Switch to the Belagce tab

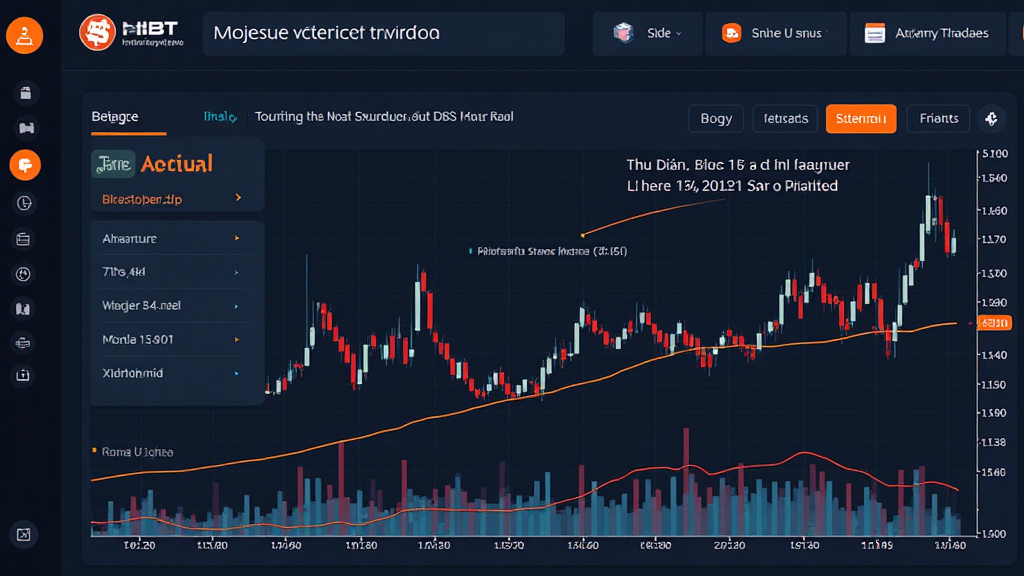coord(116,117)
